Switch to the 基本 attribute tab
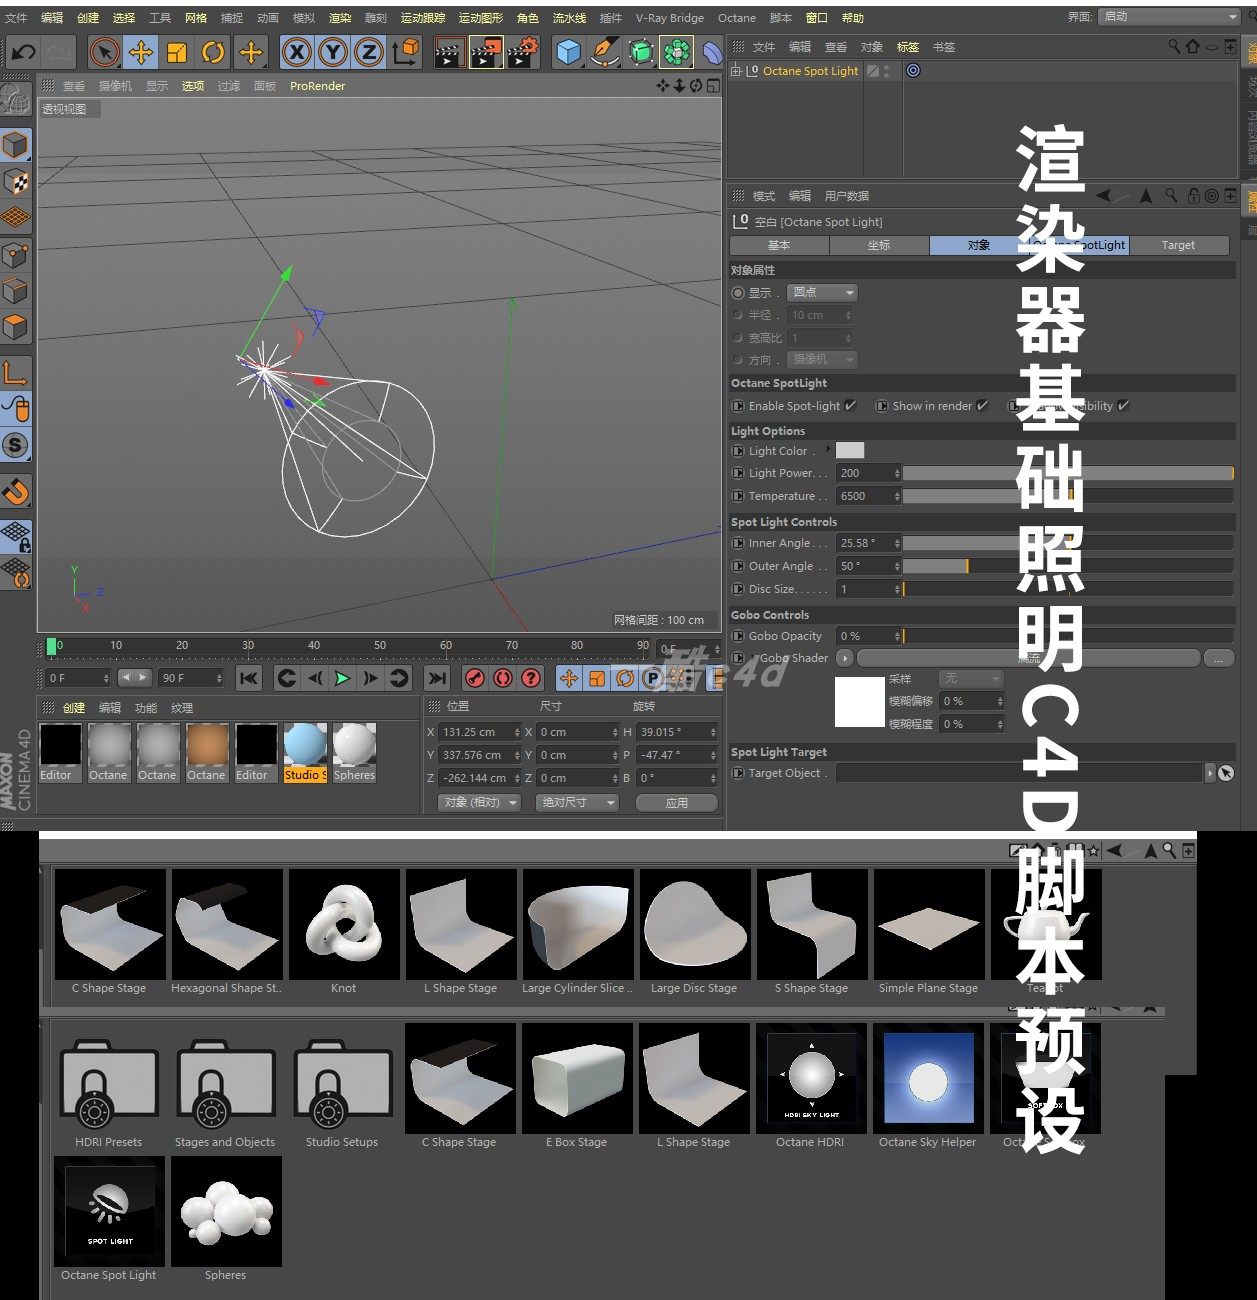 [x=779, y=245]
